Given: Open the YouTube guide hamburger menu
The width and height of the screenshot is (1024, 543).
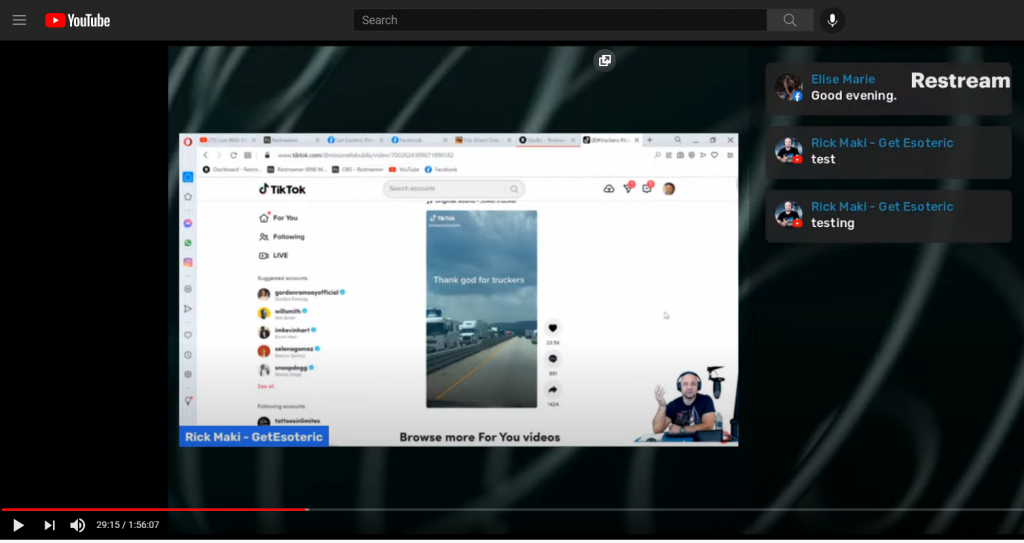Looking at the screenshot, I should (x=19, y=20).
